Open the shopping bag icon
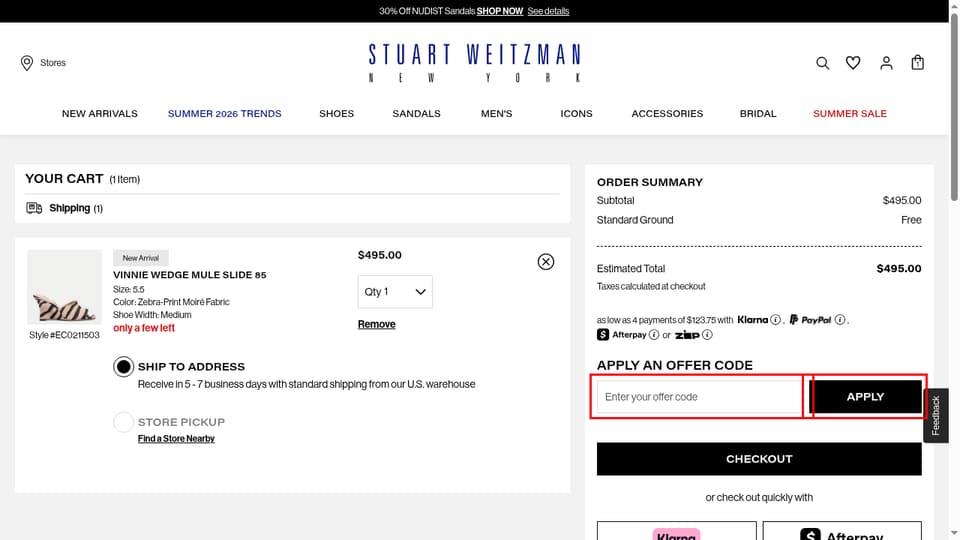 coord(917,62)
